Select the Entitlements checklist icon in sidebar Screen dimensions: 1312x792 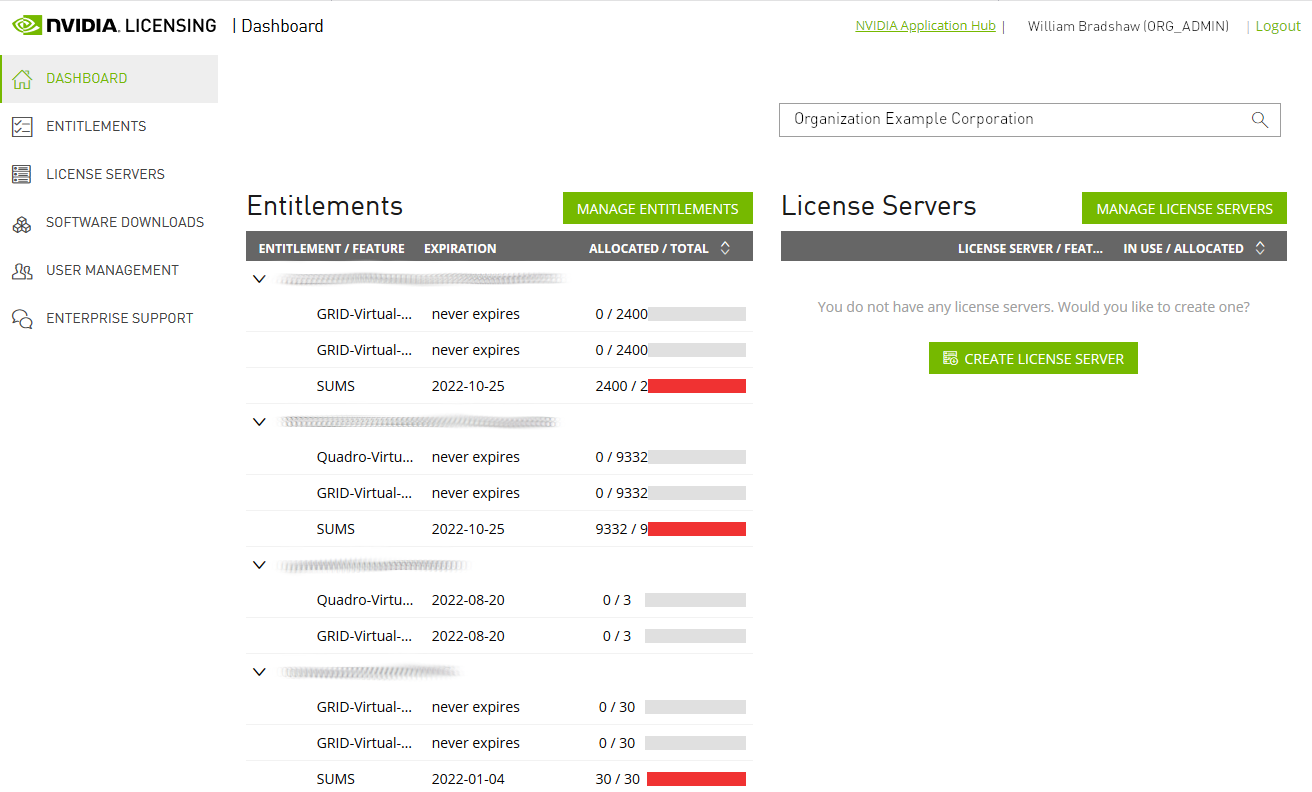20,126
